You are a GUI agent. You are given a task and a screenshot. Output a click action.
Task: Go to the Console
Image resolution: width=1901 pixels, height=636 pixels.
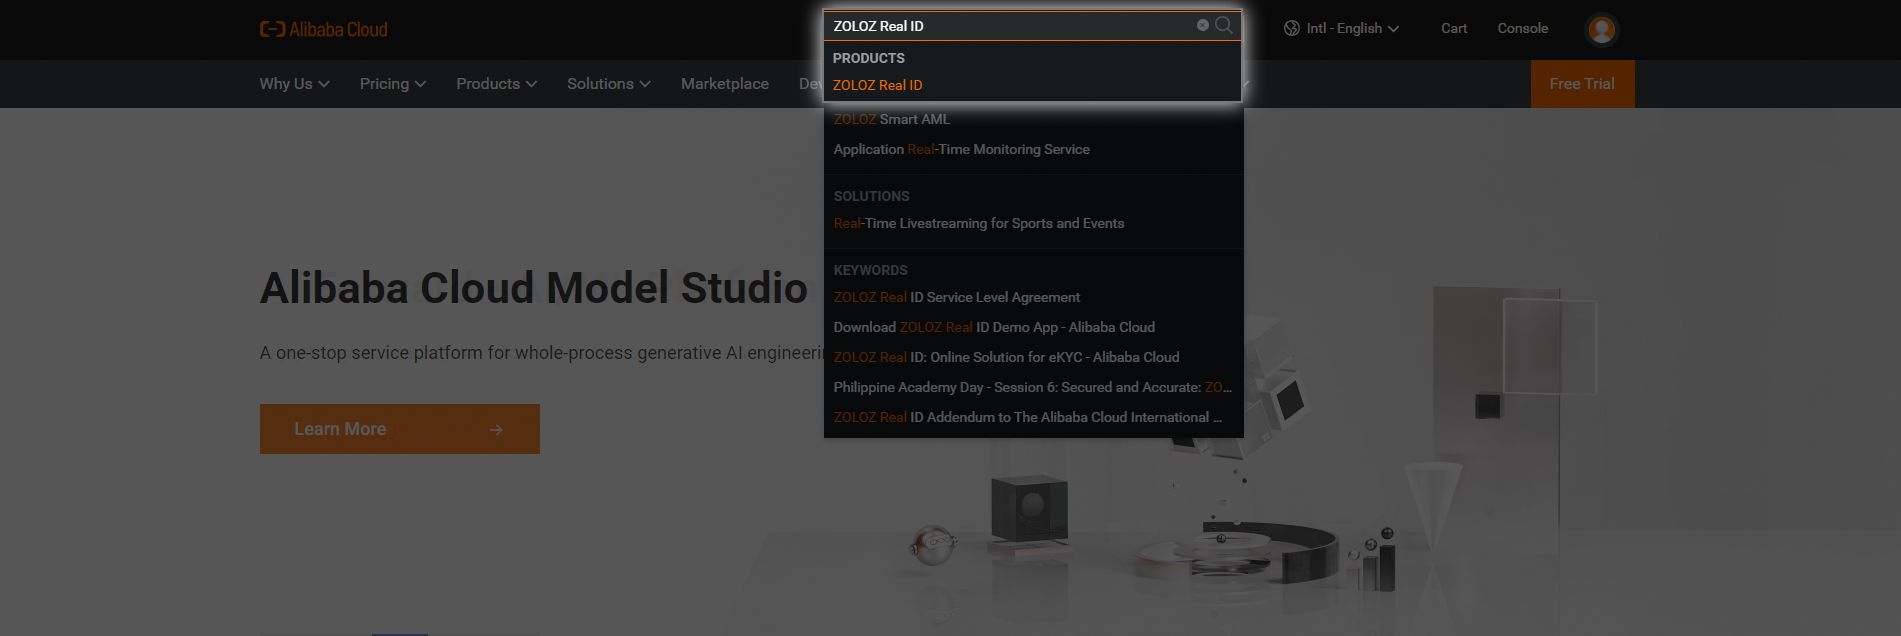(x=1523, y=28)
